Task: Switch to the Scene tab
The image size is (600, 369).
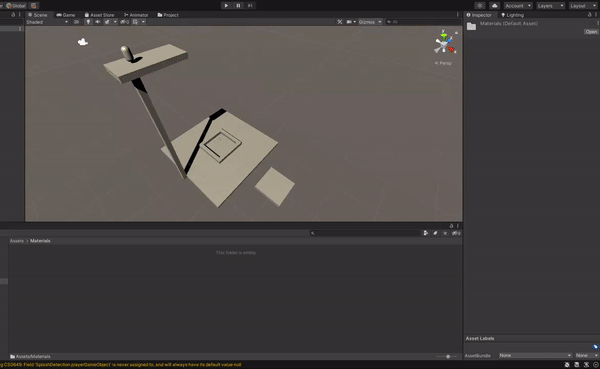Action: tap(38, 15)
